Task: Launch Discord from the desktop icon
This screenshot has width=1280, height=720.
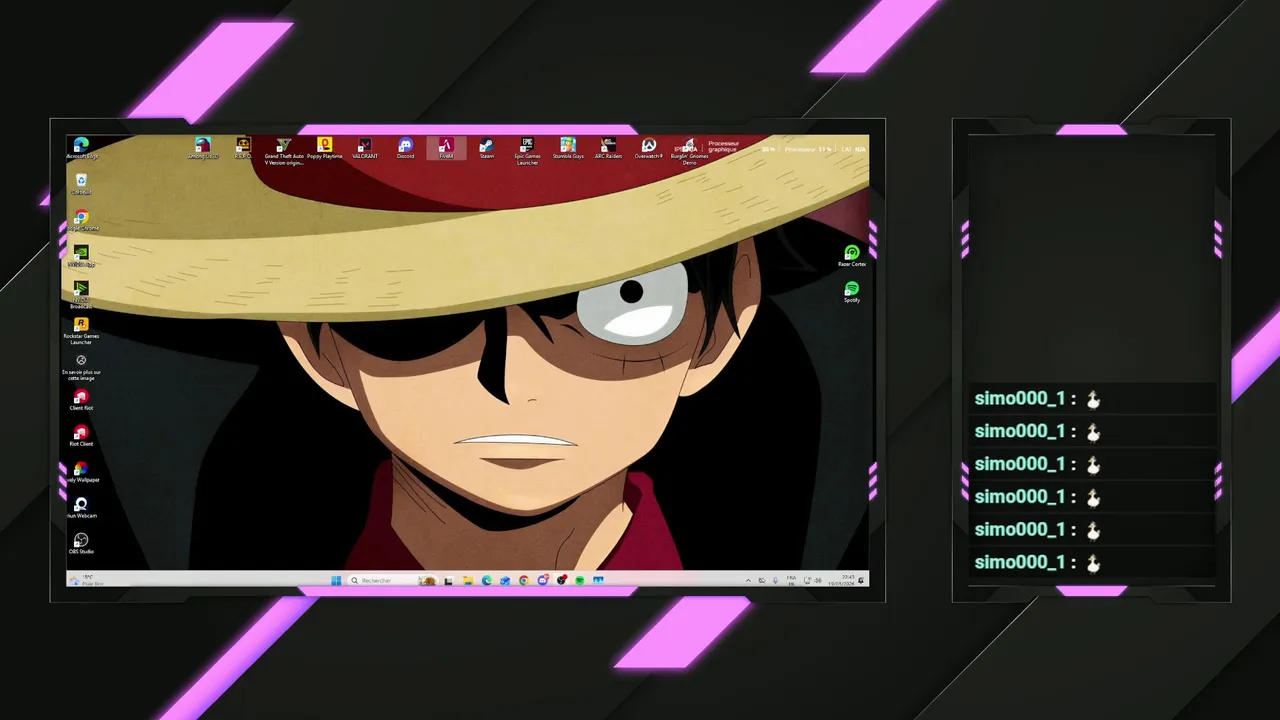Action: click(405, 148)
